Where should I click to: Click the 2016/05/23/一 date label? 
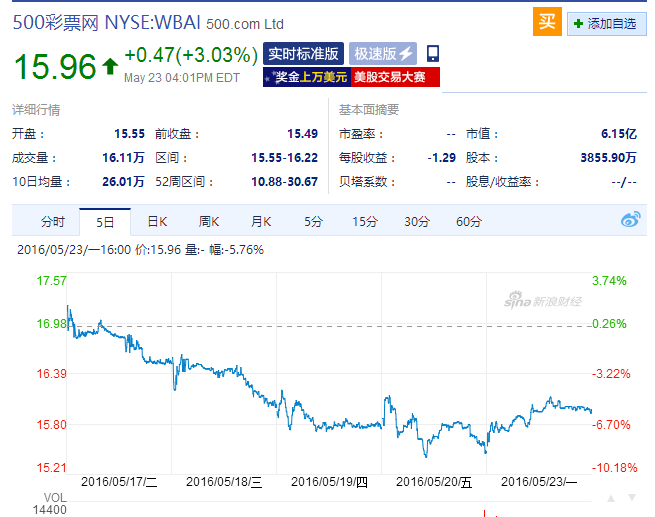pyautogui.click(x=539, y=482)
